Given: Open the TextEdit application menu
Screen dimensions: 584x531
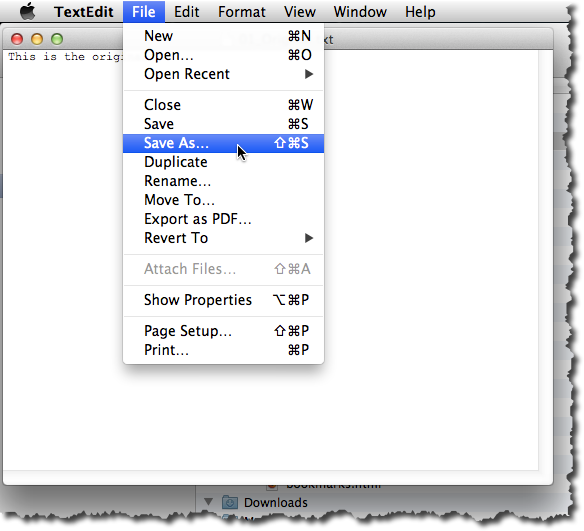Looking at the screenshot, I should [84, 12].
